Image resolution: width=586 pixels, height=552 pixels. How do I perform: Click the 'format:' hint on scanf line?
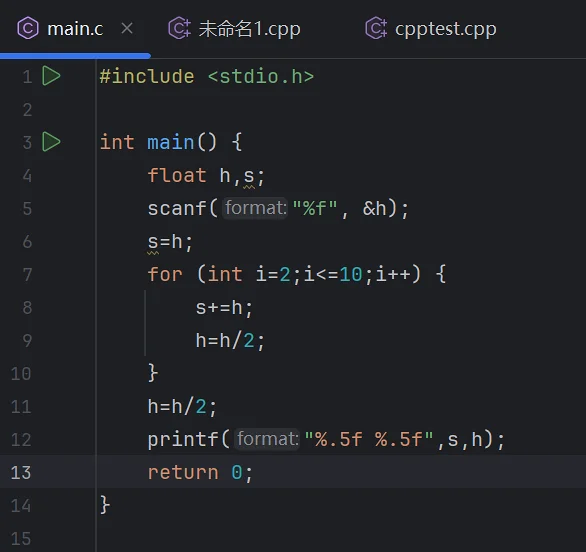[x=255, y=208]
